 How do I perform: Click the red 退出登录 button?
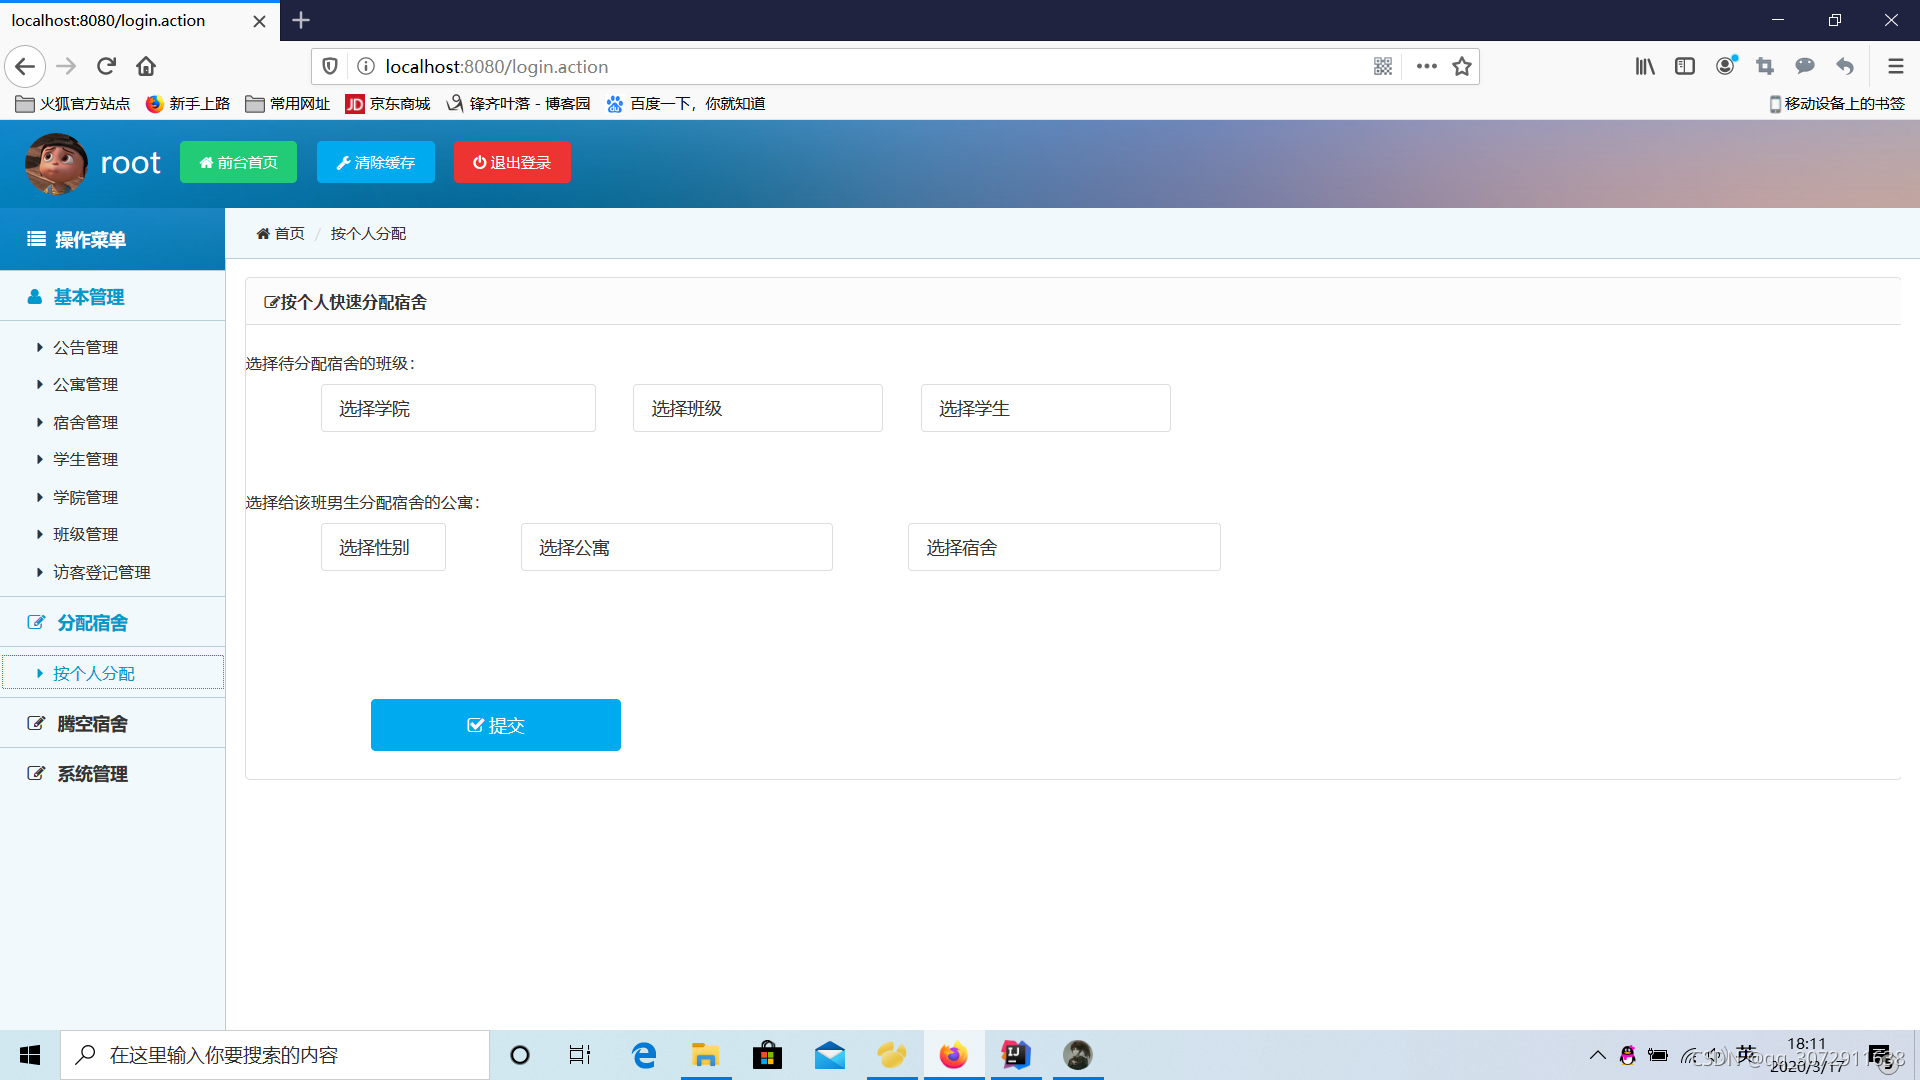coord(512,163)
